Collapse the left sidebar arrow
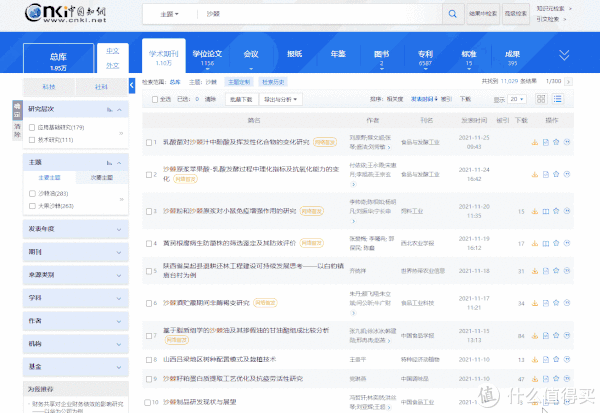The image size is (600, 413). click(132, 85)
